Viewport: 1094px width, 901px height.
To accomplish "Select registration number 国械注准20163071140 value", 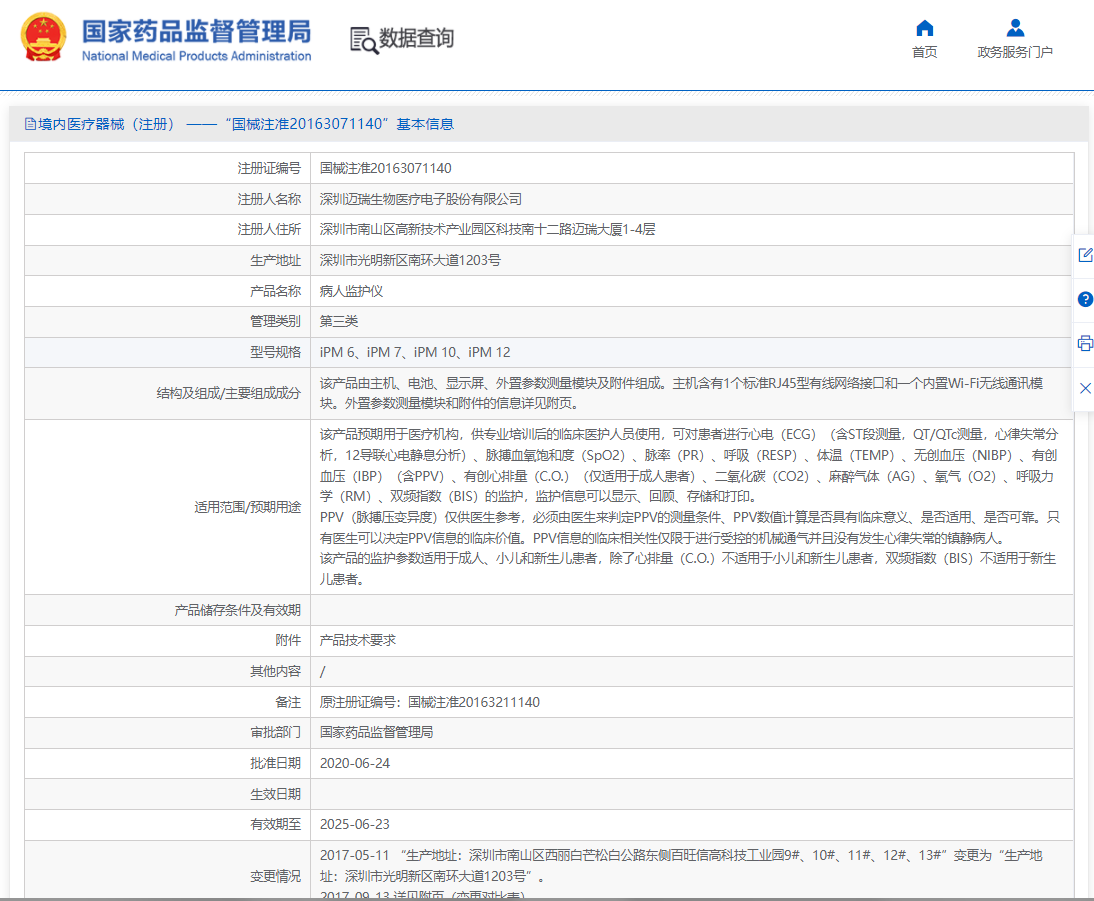I will pos(385,168).
